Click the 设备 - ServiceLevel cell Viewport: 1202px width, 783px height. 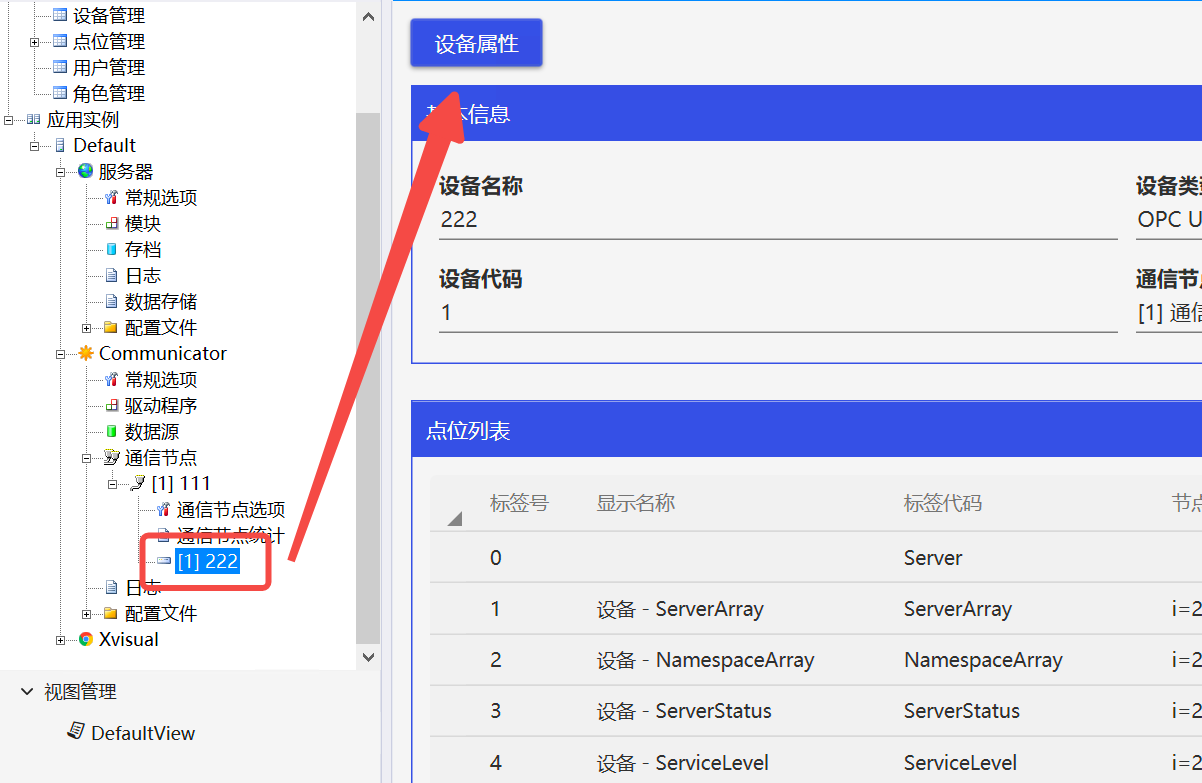683,763
